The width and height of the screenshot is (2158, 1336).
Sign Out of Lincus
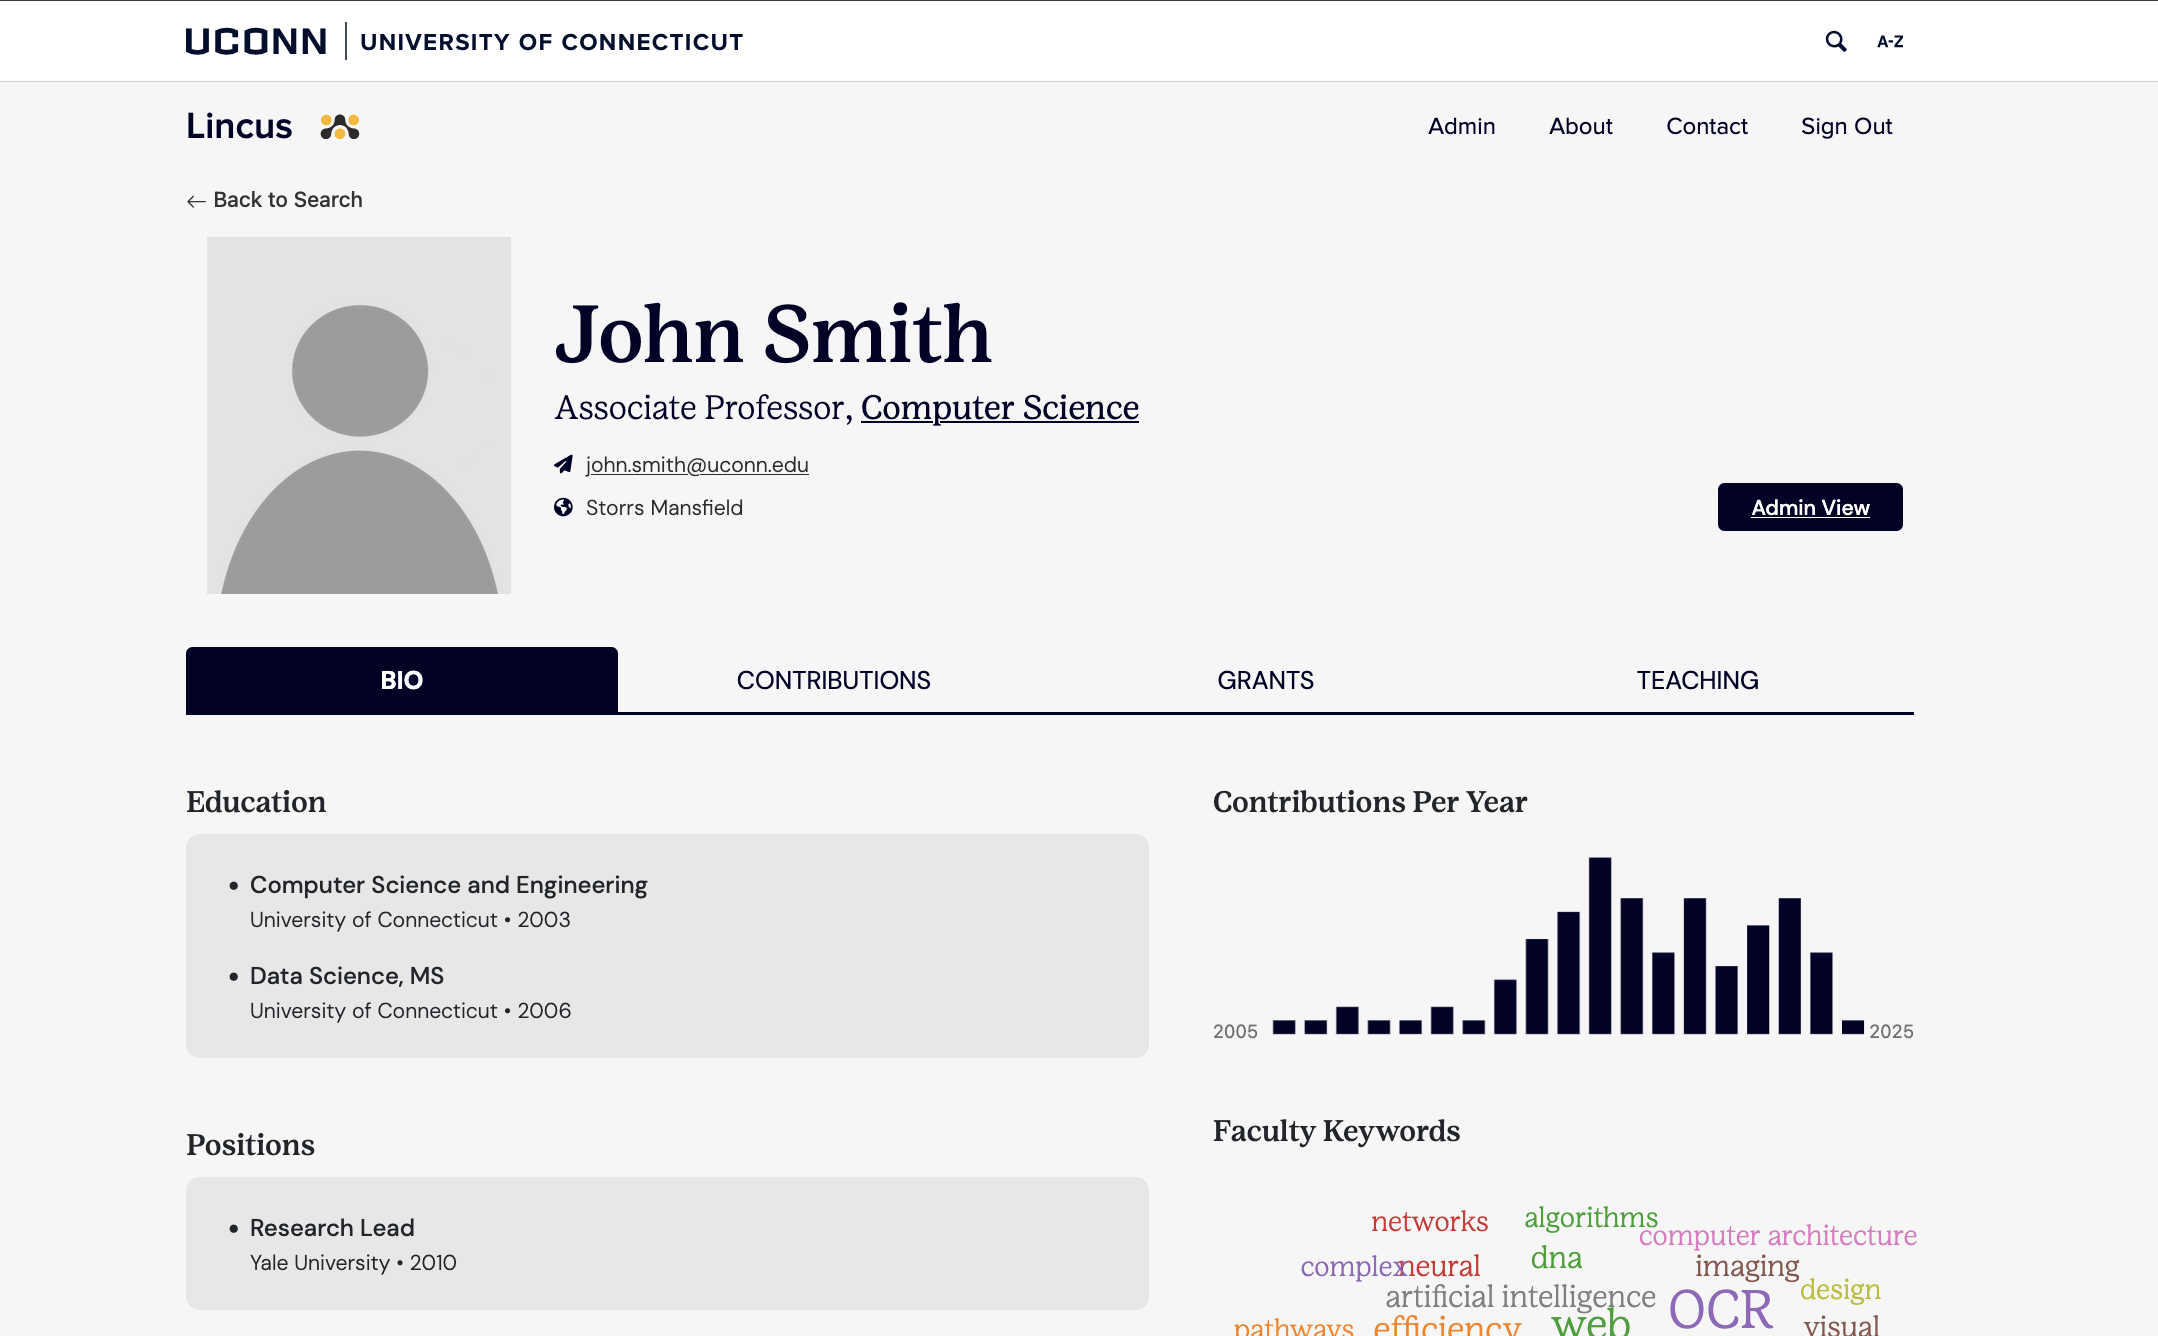[1847, 126]
